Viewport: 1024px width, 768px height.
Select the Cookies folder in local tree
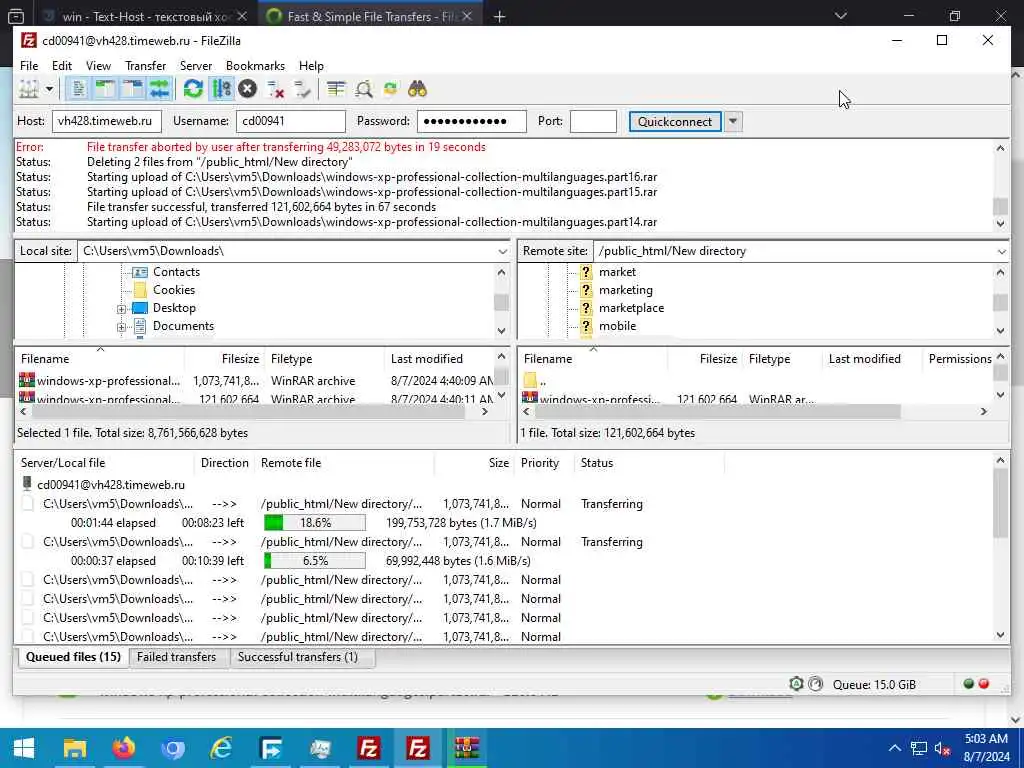click(x=174, y=290)
